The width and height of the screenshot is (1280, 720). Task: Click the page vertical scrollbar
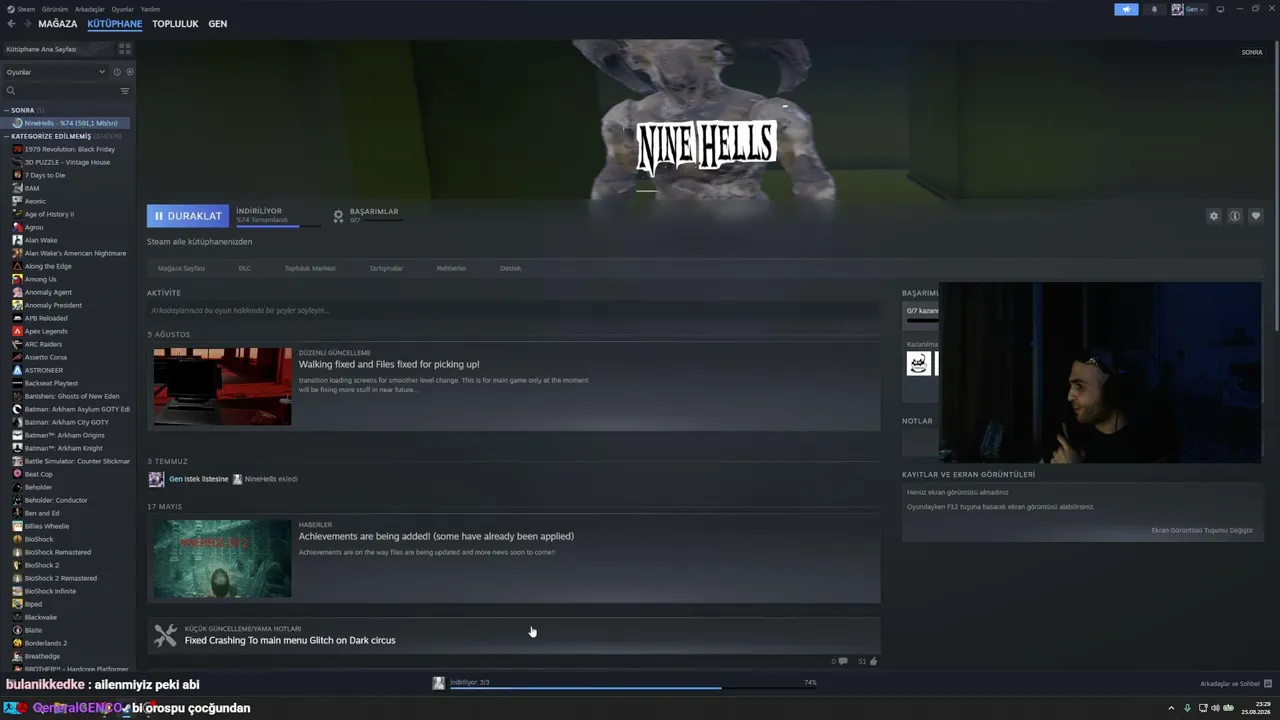[1276, 185]
